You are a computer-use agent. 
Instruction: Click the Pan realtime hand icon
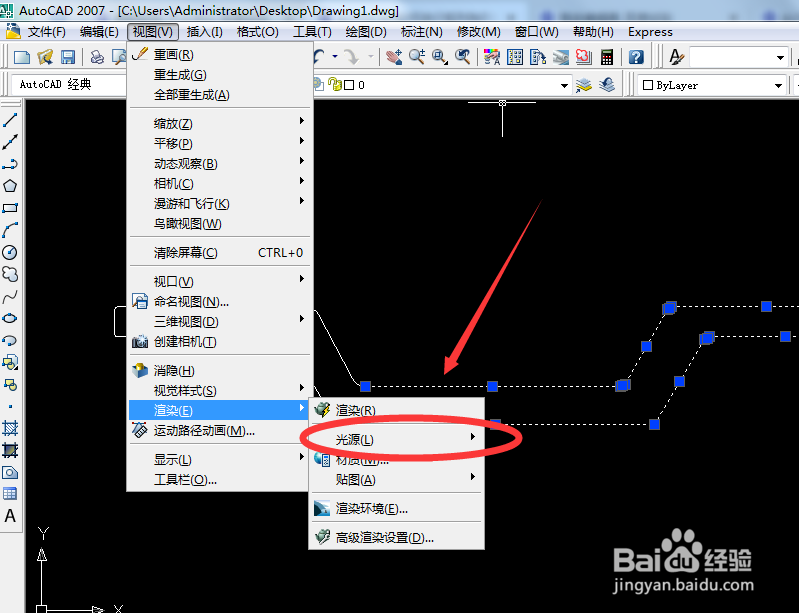pos(394,57)
